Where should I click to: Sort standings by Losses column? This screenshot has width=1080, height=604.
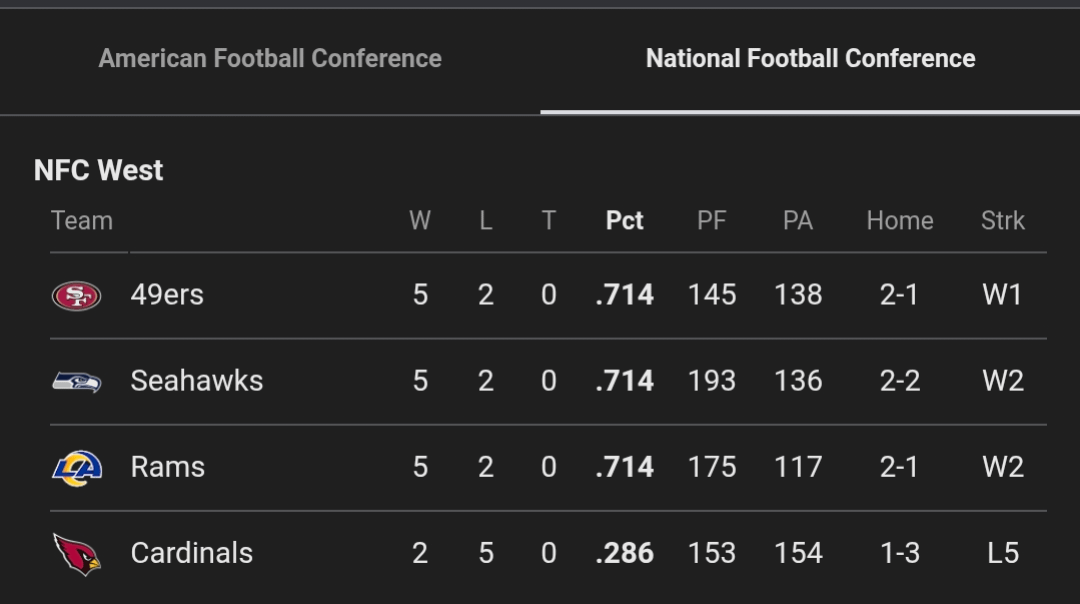point(485,221)
